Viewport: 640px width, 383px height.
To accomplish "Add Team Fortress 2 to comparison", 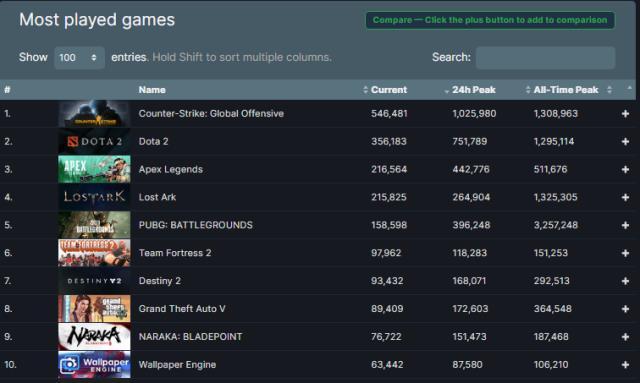I will tap(625, 253).
